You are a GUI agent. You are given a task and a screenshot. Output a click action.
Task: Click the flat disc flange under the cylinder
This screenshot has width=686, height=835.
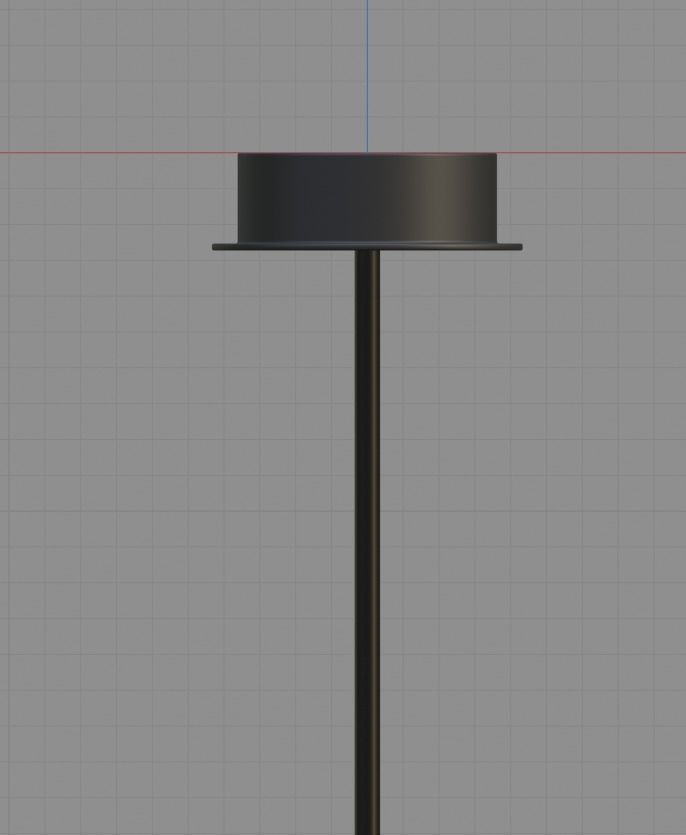point(368,247)
